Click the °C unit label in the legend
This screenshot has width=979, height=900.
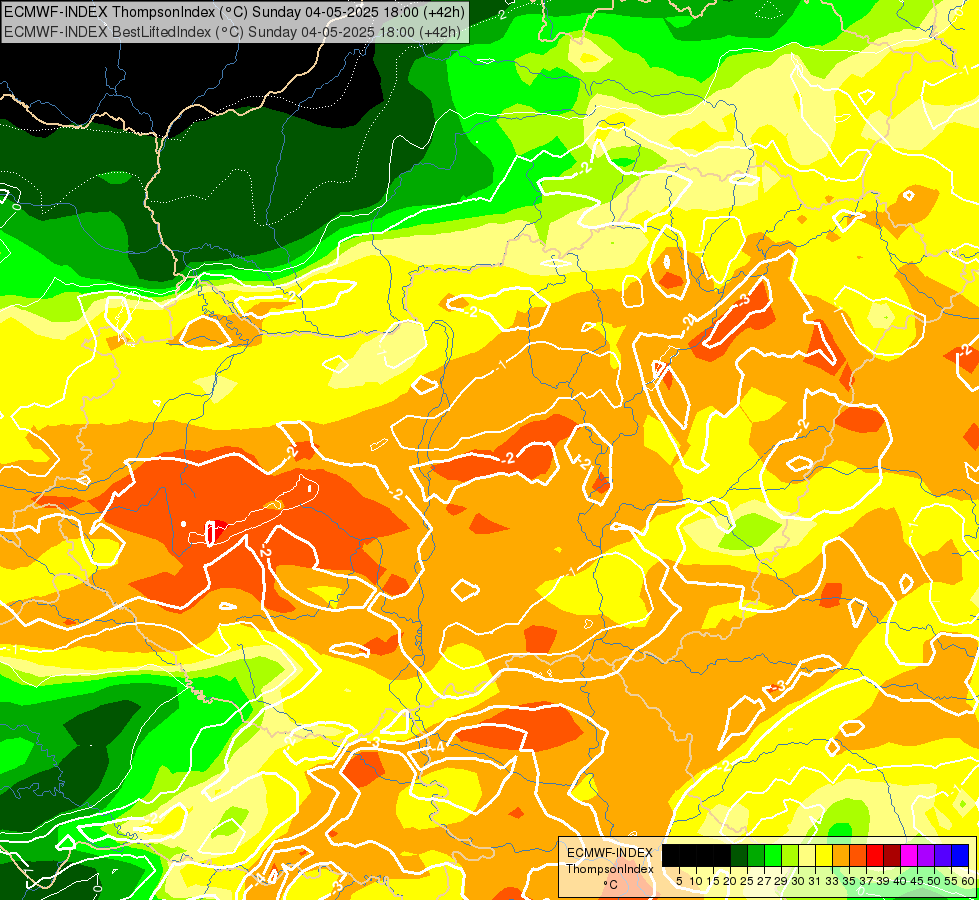(611, 884)
